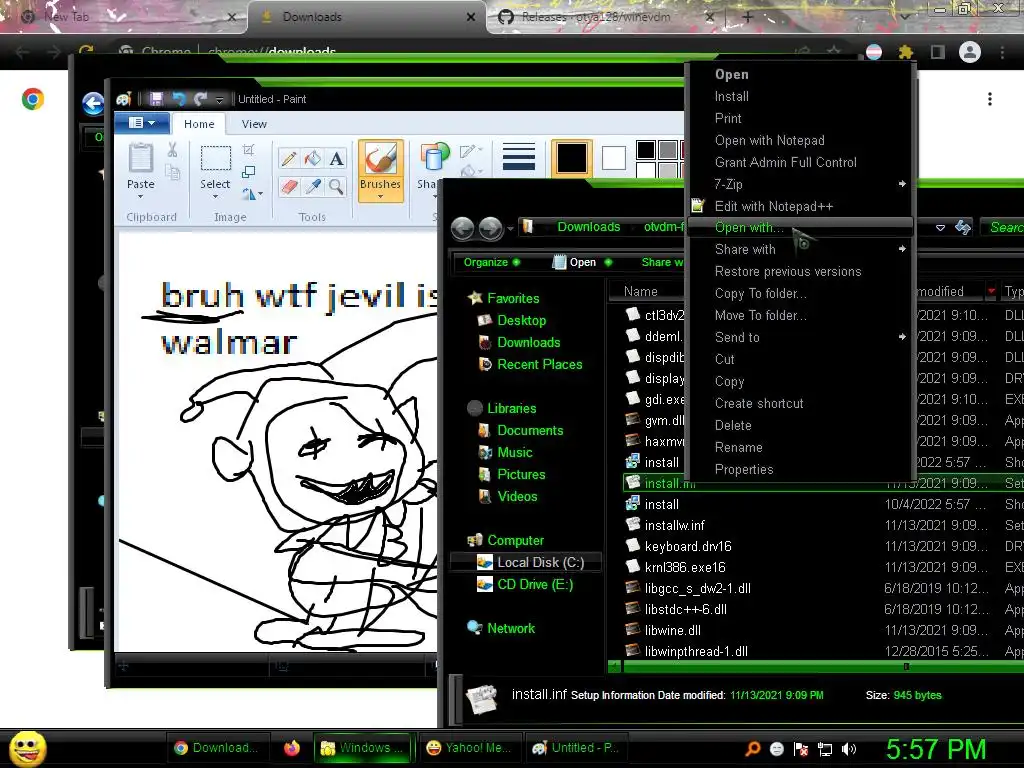This screenshot has height=768, width=1024.
Task: Pick the gray palette swatch
Action: 667,150
